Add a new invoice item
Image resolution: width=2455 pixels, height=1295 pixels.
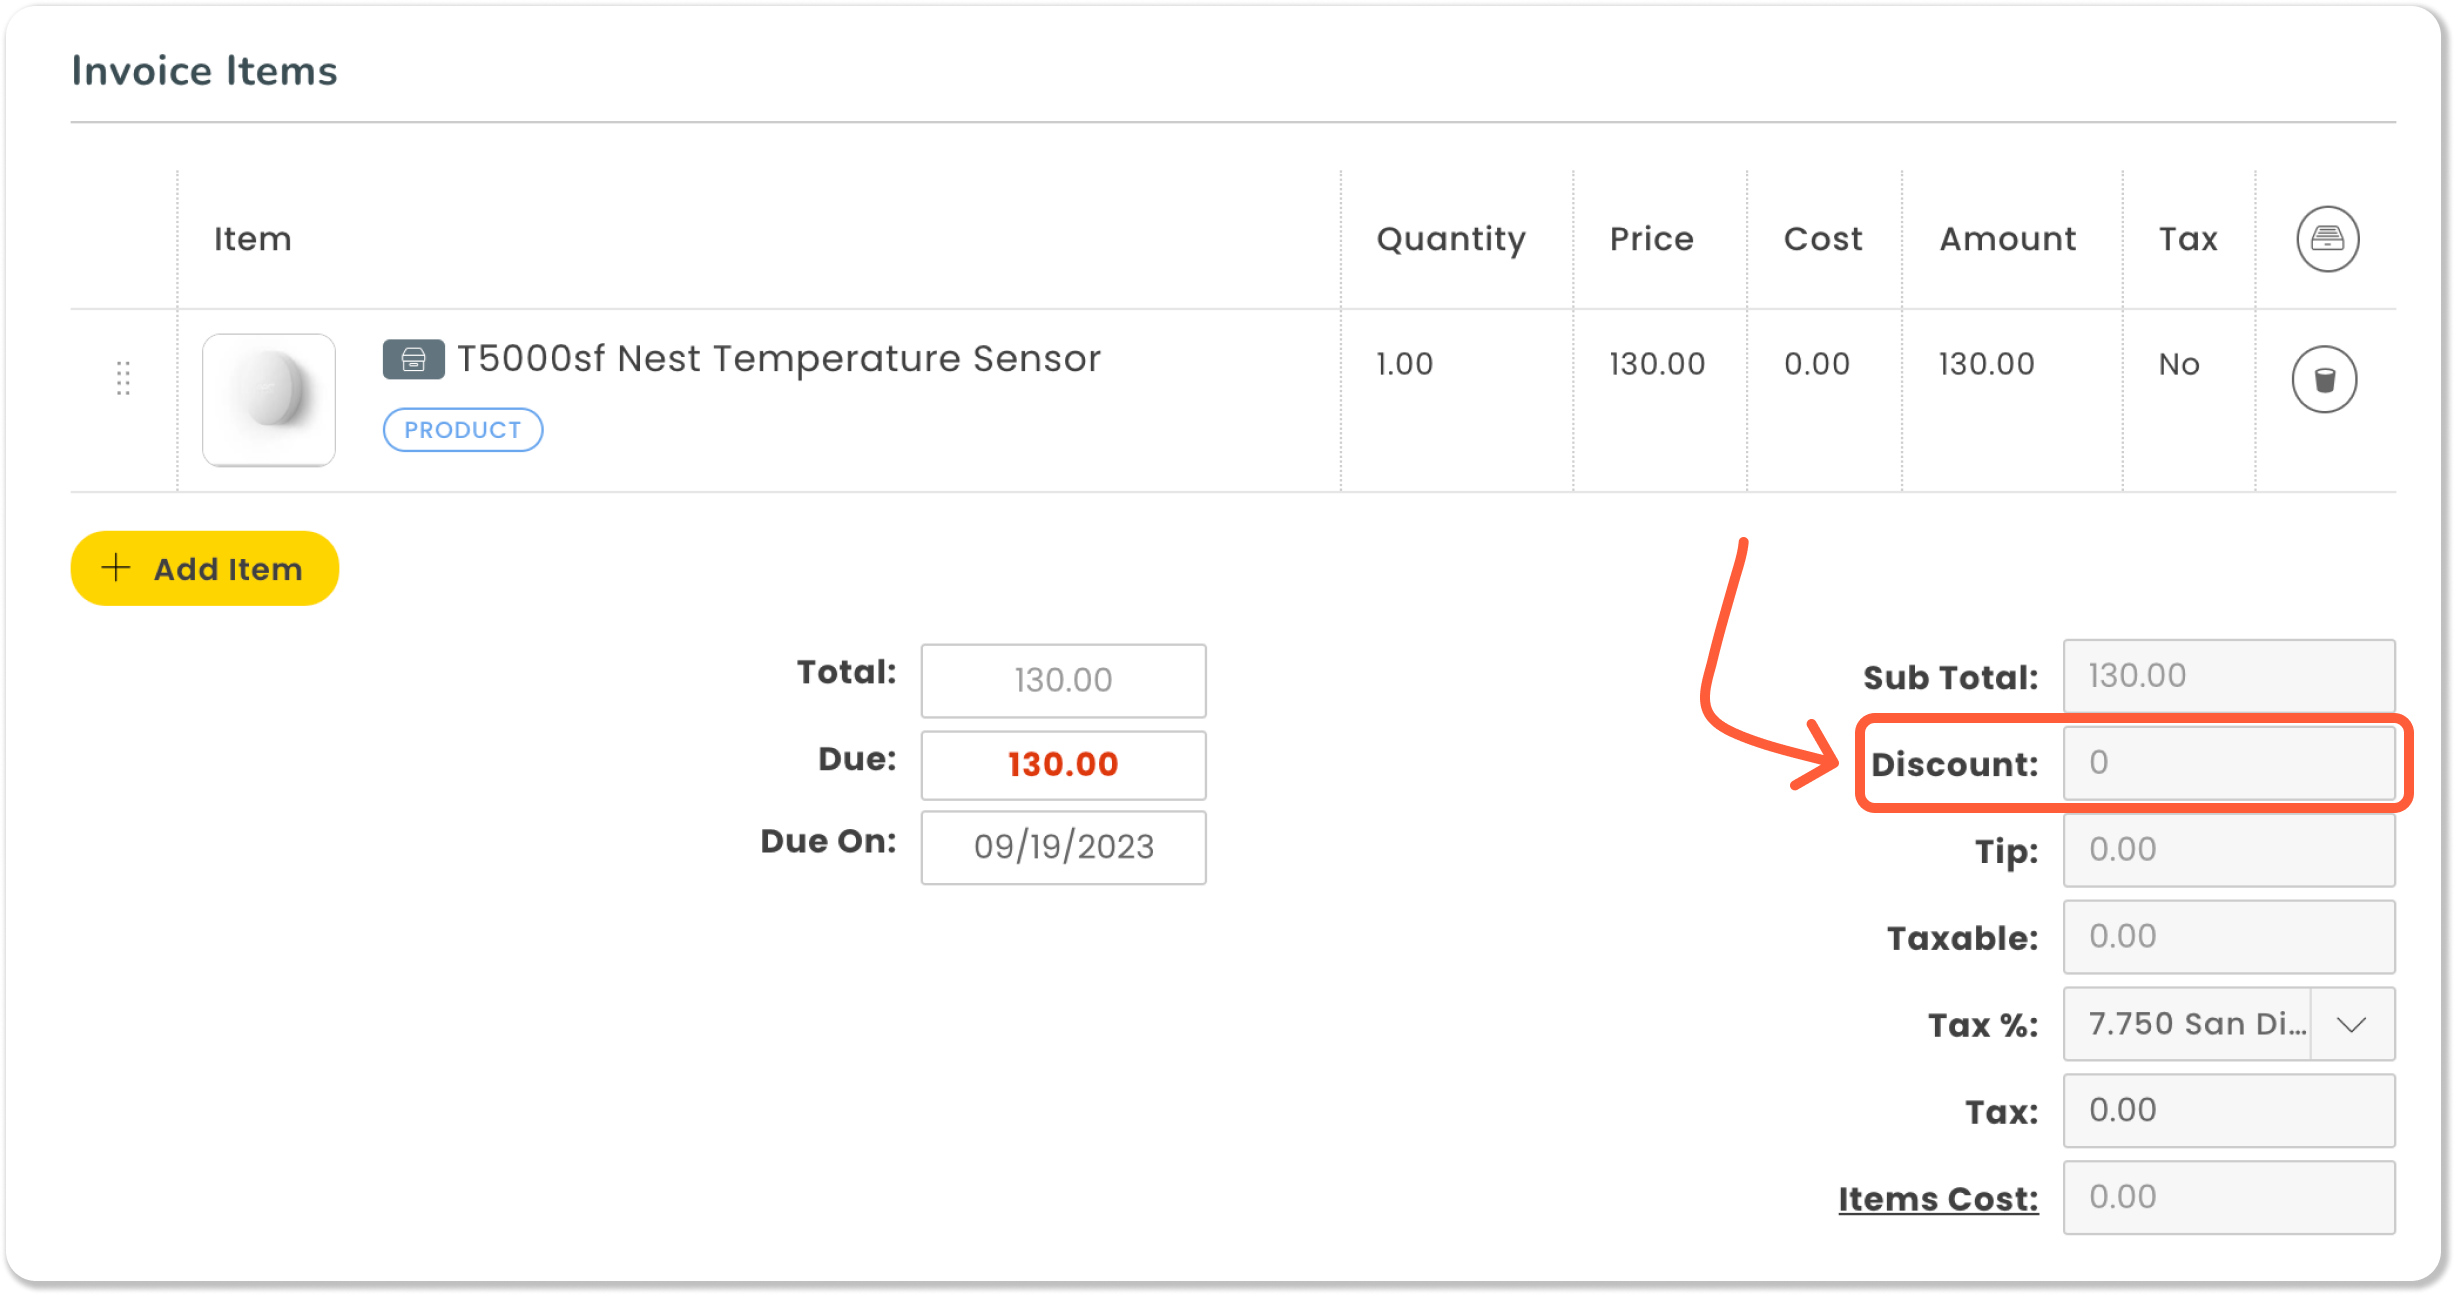pos(204,568)
